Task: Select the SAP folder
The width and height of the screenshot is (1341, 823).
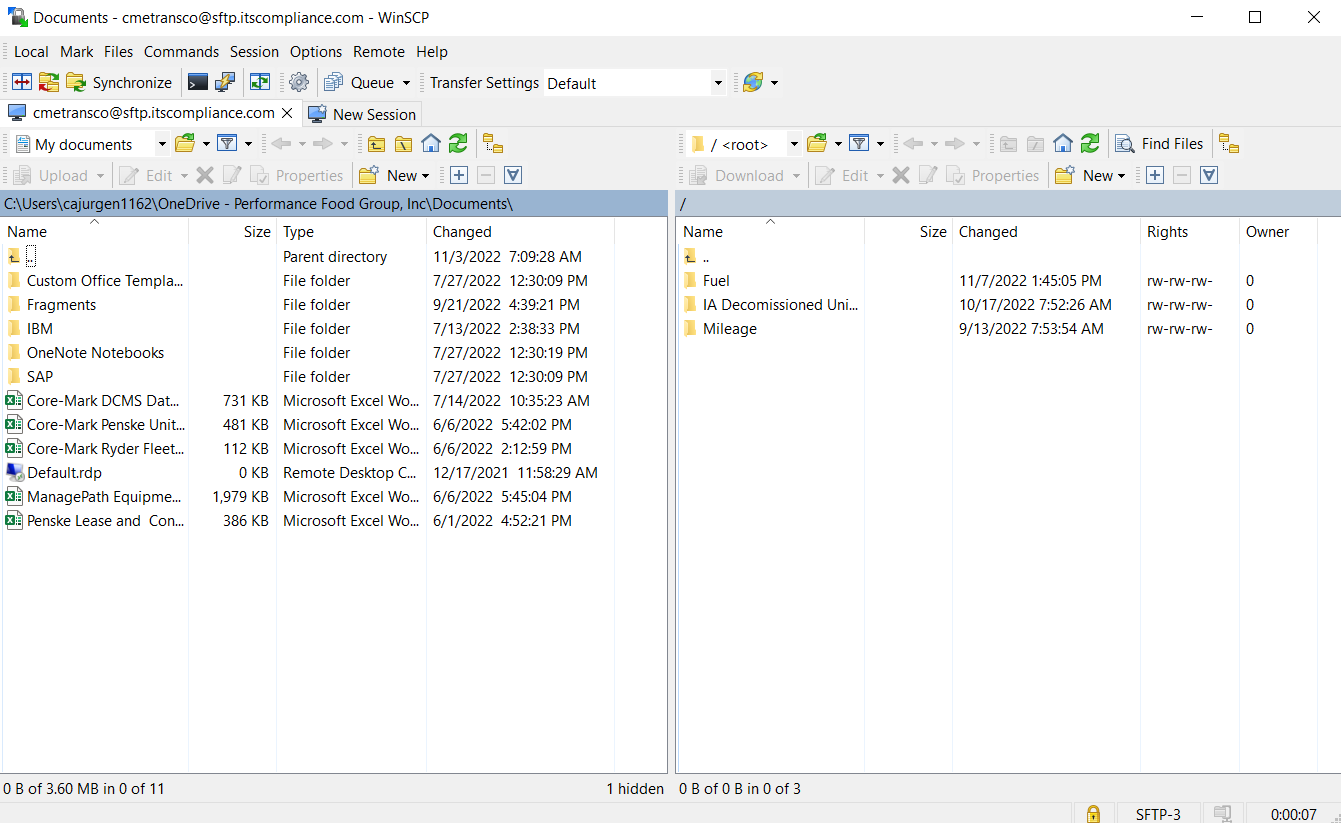Action: (x=40, y=377)
